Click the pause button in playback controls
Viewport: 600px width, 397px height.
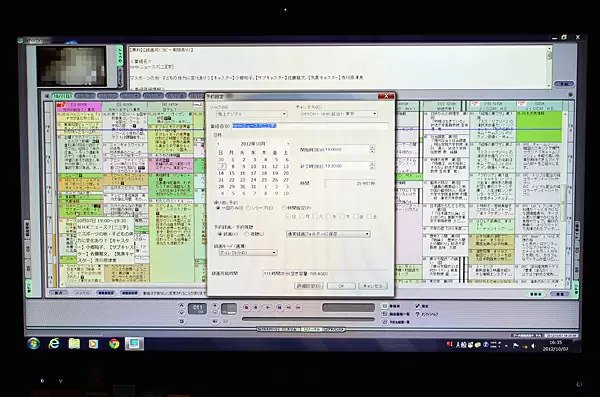279,307
